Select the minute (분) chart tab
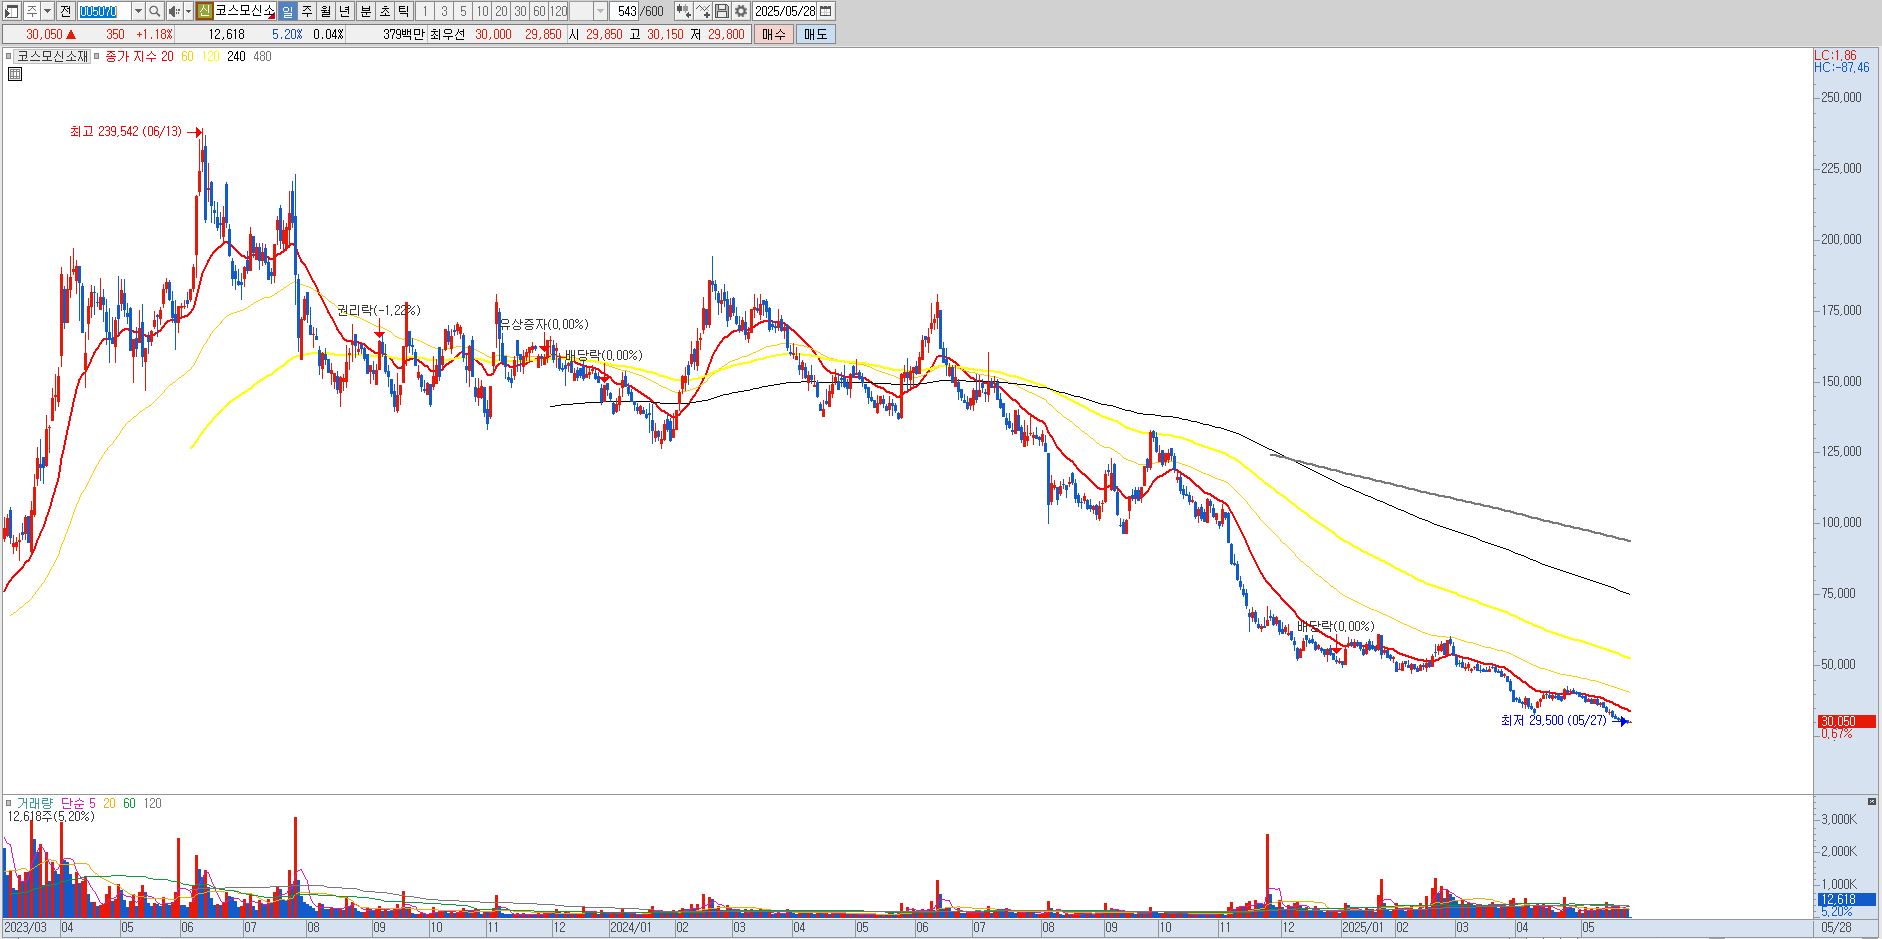1882x939 pixels. click(366, 11)
